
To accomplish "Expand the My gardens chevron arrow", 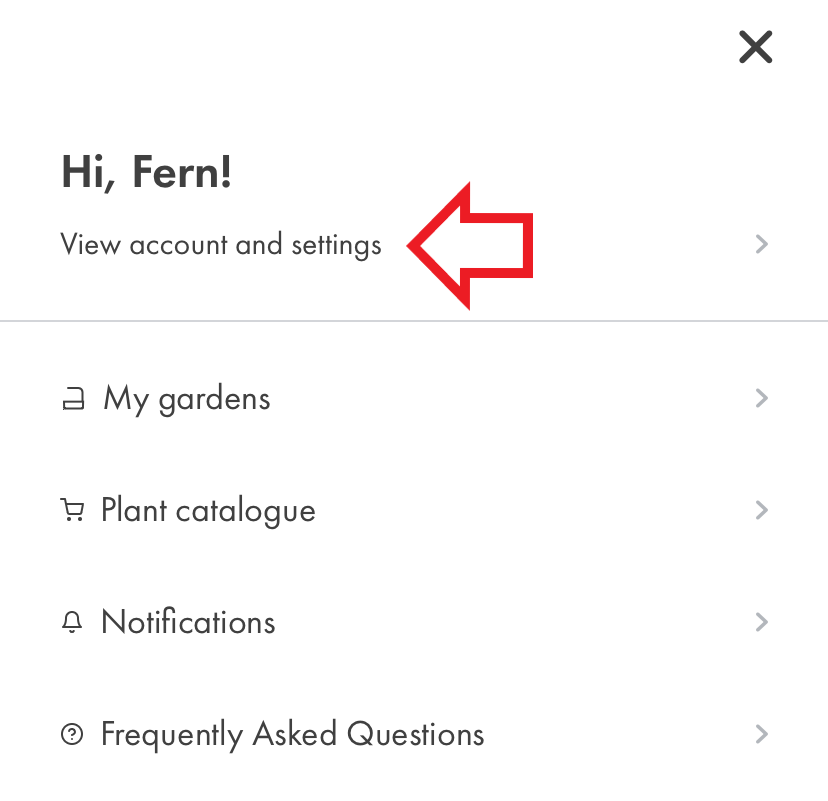I will (x=761, y=398).
